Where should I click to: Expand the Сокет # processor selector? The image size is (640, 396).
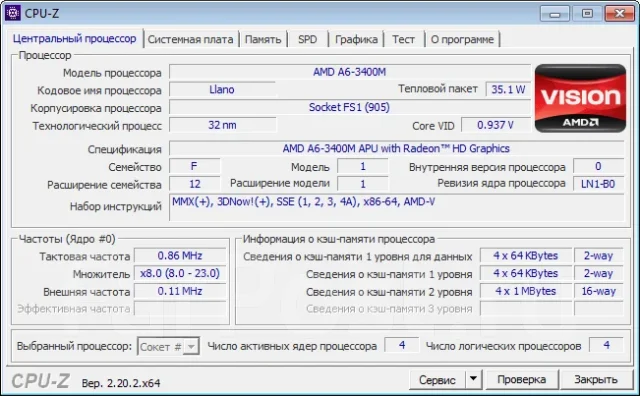click(191, 347)
